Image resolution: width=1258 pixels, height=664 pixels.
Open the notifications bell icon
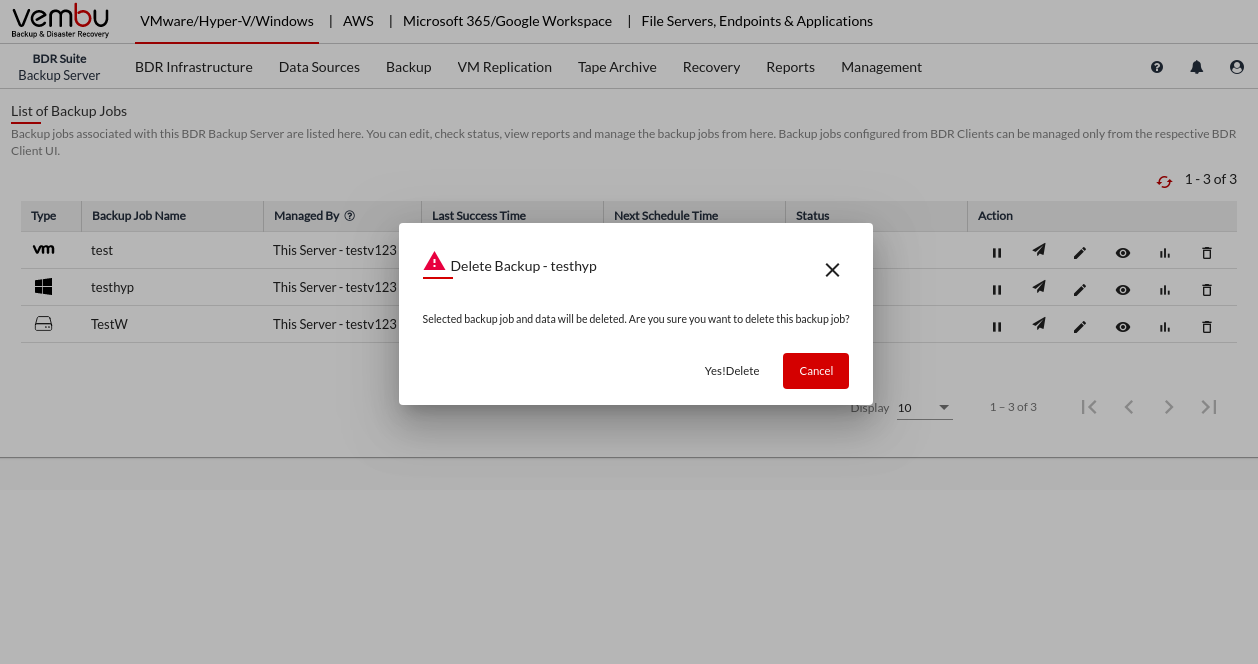pyautogui.click(x=1196, y=67)
